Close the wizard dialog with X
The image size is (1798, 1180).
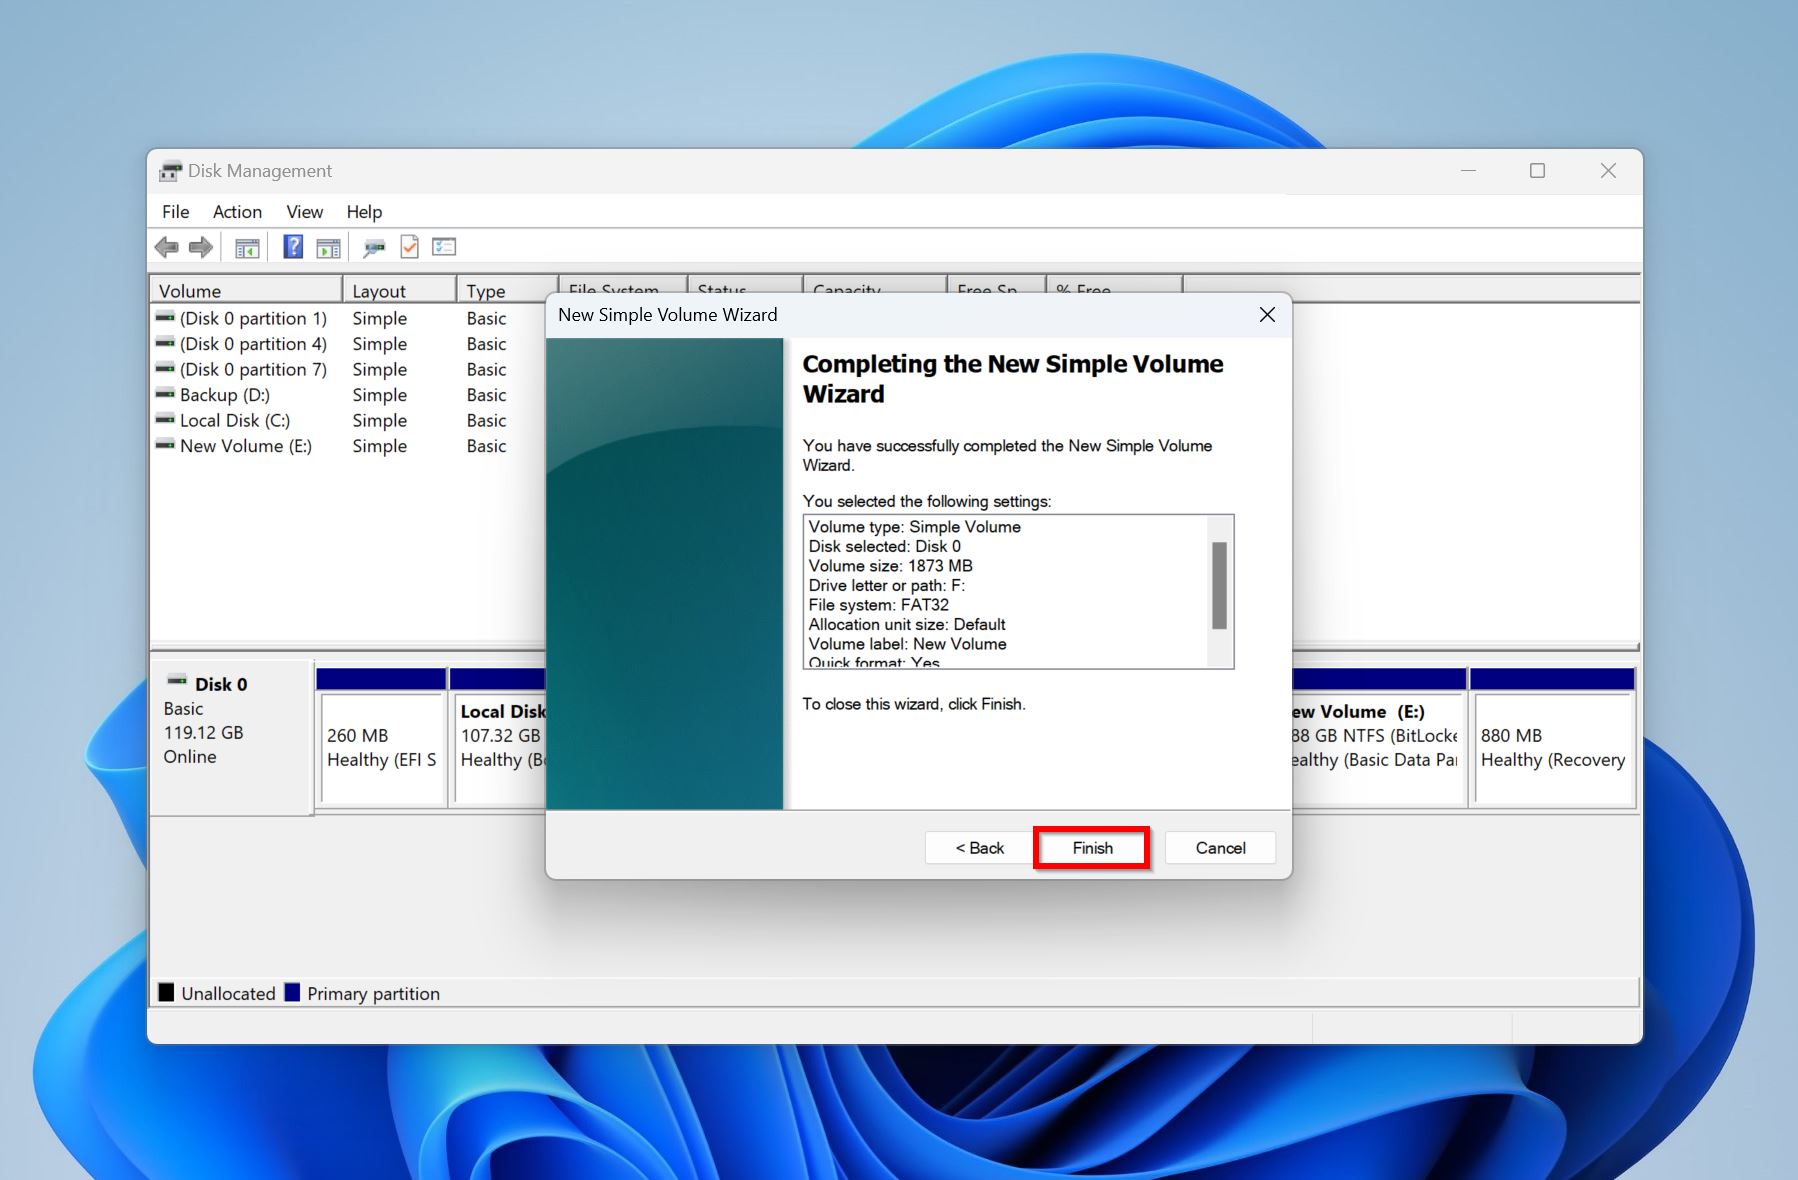point(1267,315)
